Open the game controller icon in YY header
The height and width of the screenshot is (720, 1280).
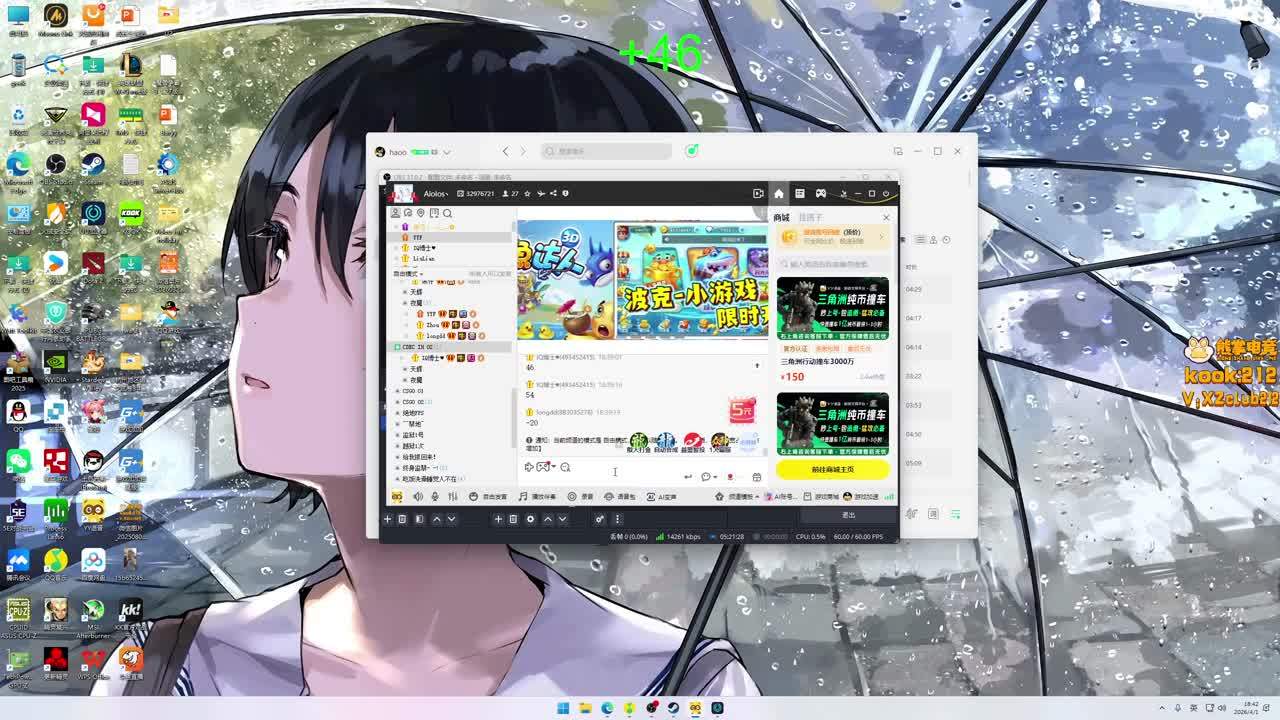pos(820,194)
